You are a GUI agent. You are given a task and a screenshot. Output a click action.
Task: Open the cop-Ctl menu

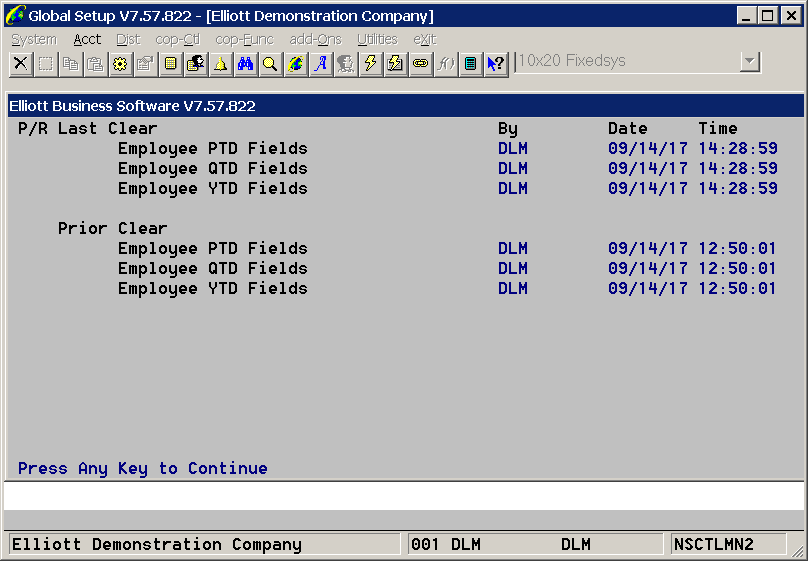pyautogui.click(x=177, y=40)
